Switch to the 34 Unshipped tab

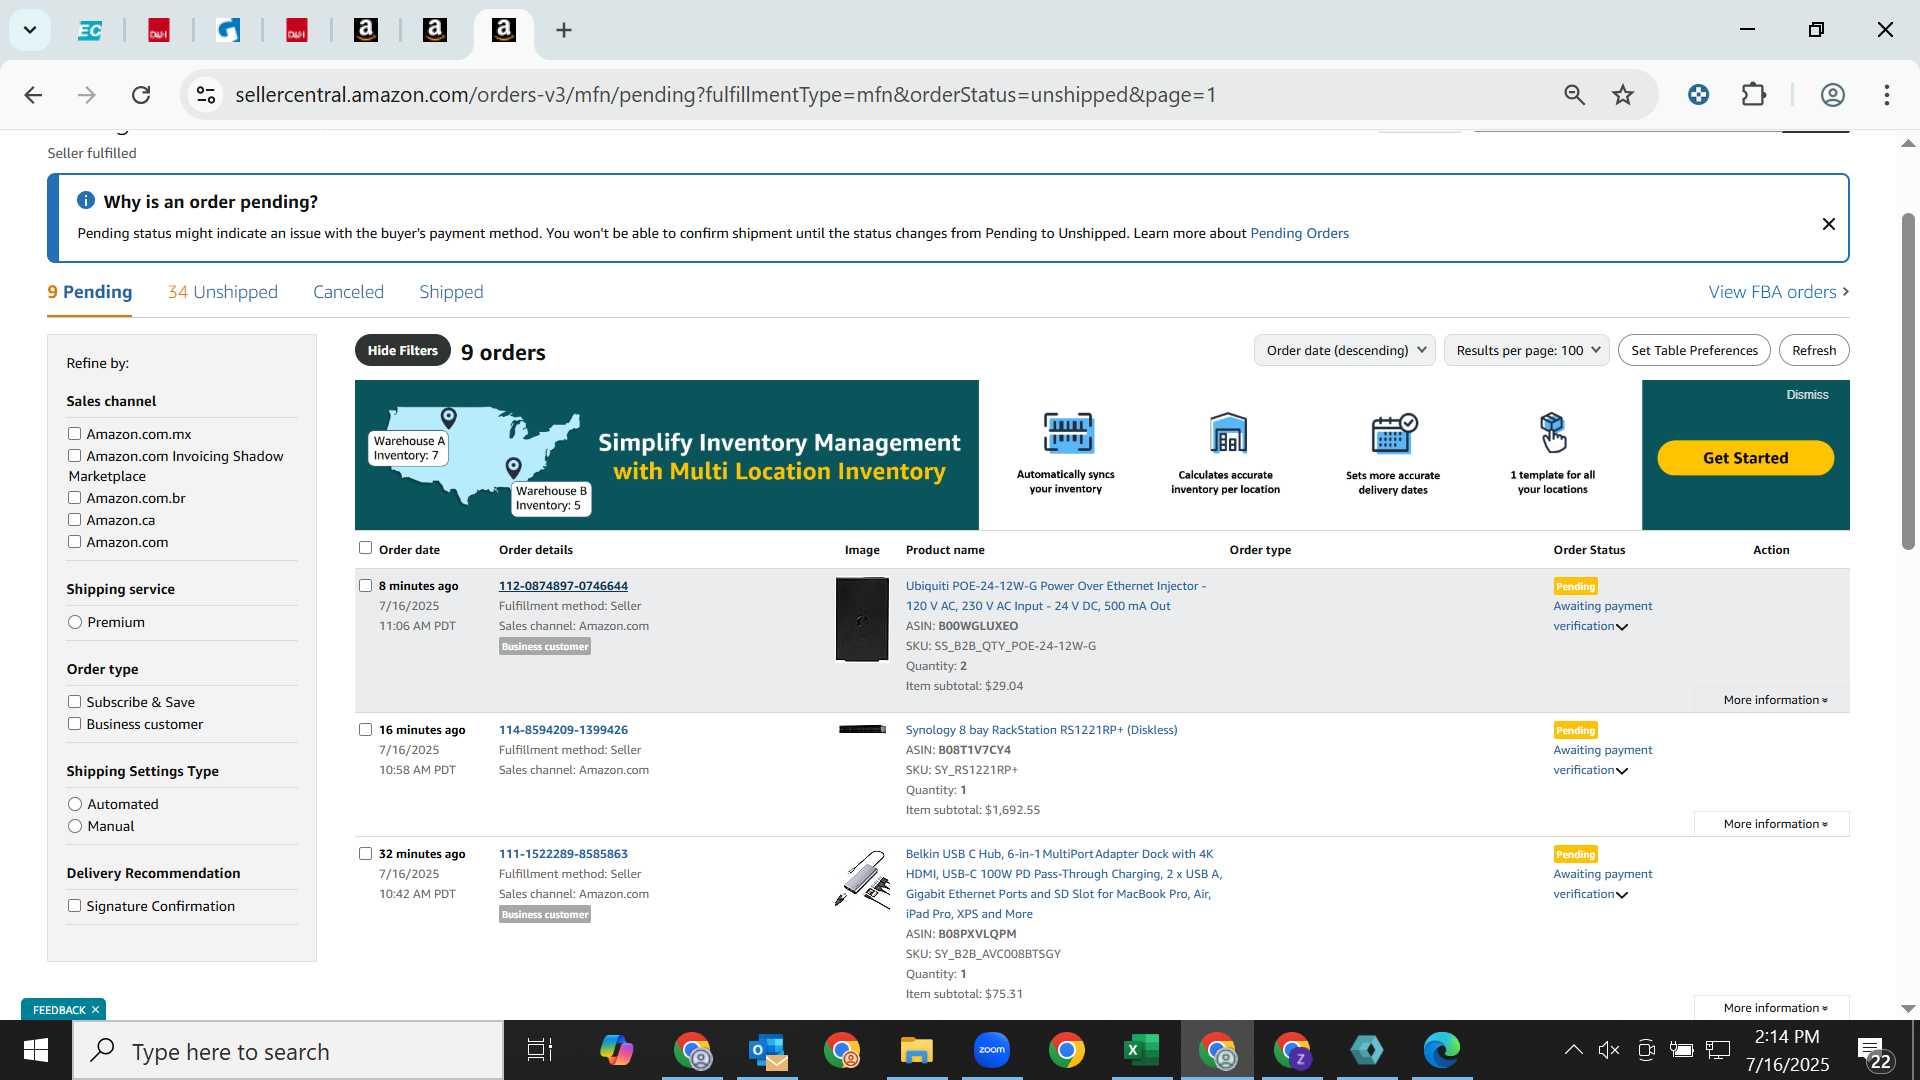click(223, 292)
